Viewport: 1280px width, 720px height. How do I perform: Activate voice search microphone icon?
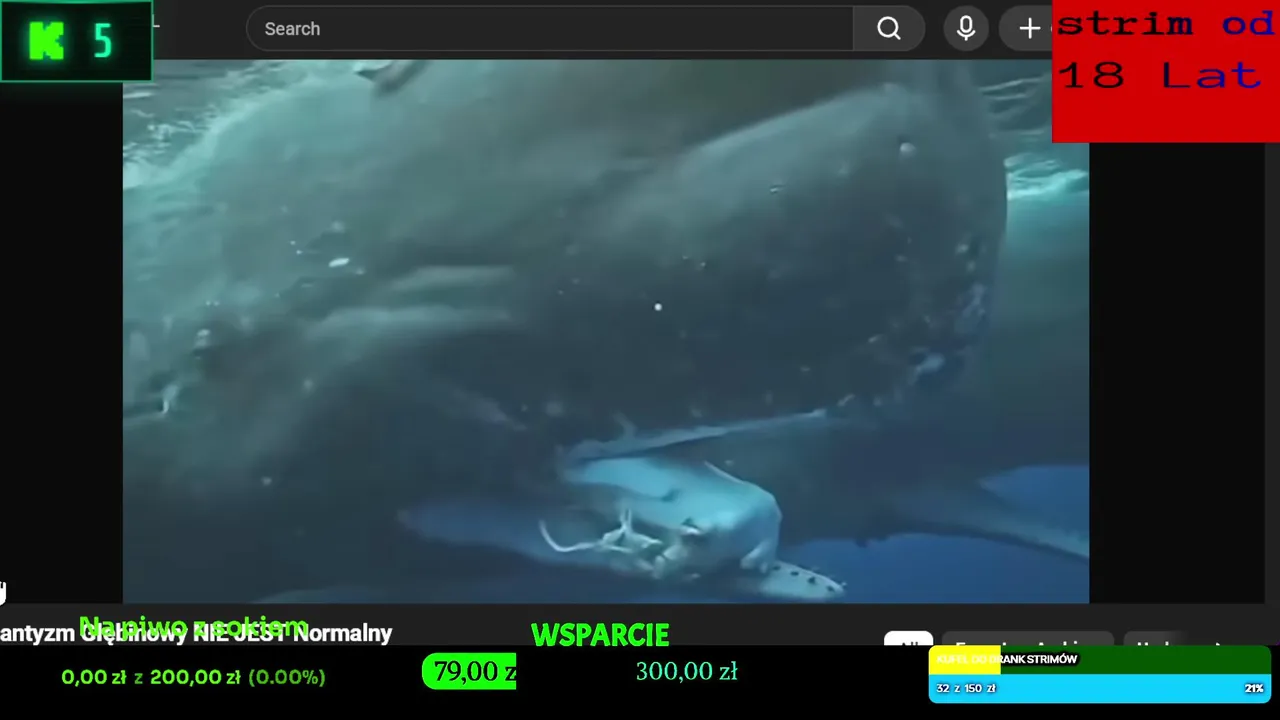click(966, 29)
